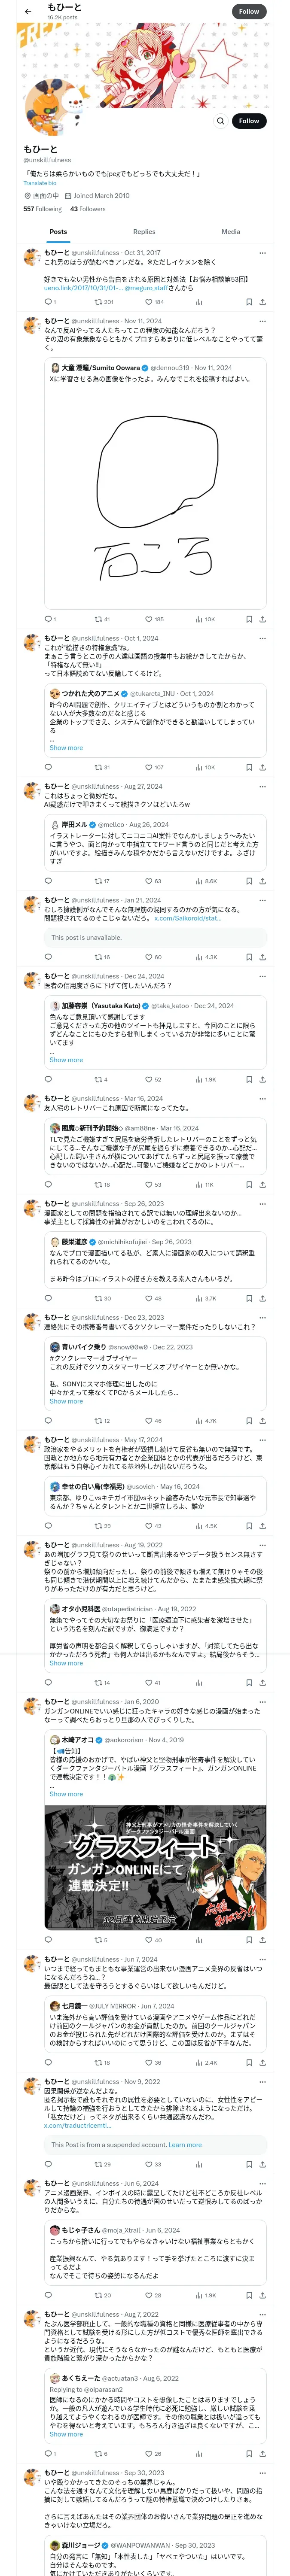290x2576 pixels.
Task: Click the back arrow at the top
Action: pos(27,11)
